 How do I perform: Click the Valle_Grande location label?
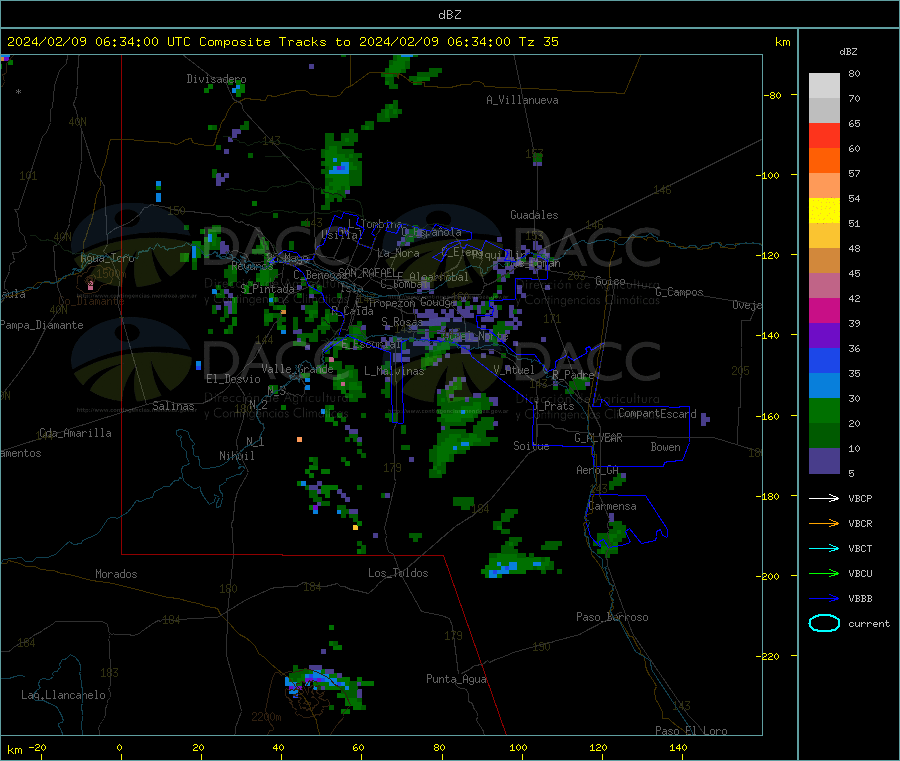point(297,369)
